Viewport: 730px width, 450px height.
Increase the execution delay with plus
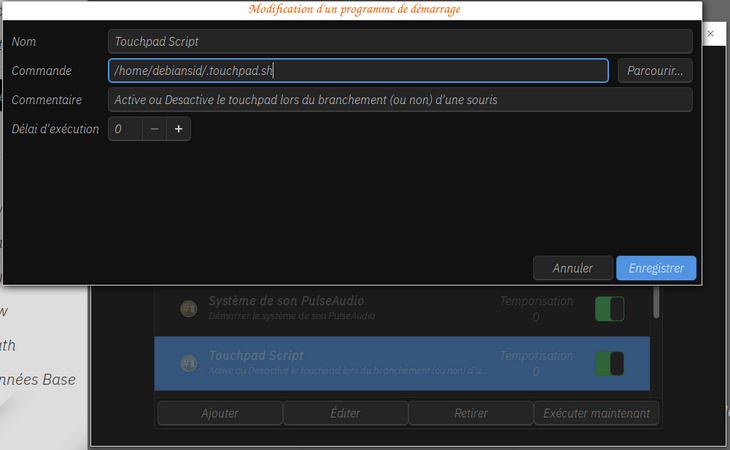click(178, 129)
